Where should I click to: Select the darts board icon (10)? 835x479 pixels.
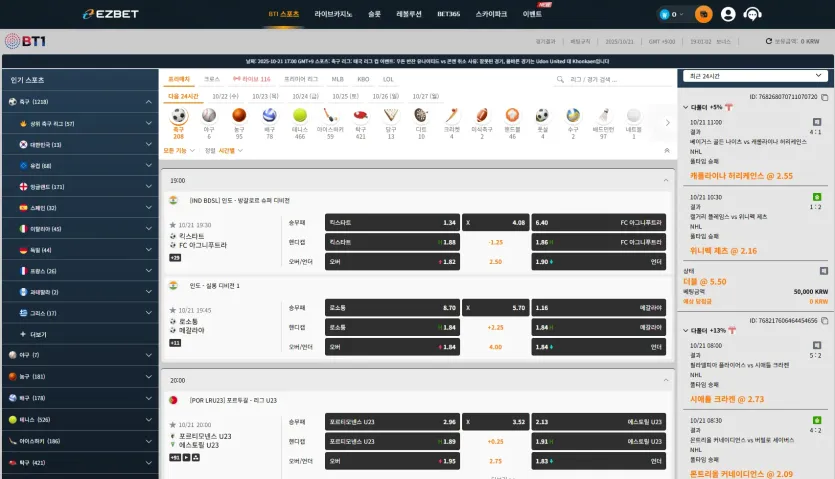(421, 116)
